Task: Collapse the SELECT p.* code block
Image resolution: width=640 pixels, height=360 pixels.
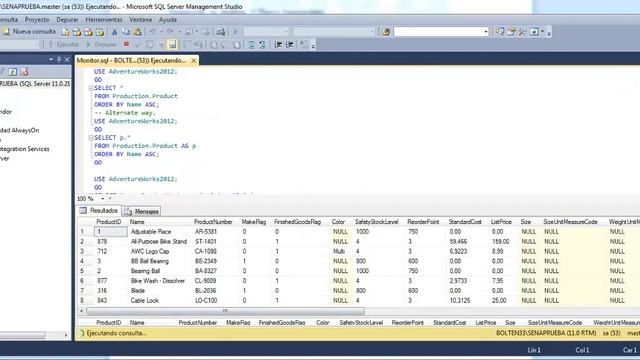Action: click(91, 138)
